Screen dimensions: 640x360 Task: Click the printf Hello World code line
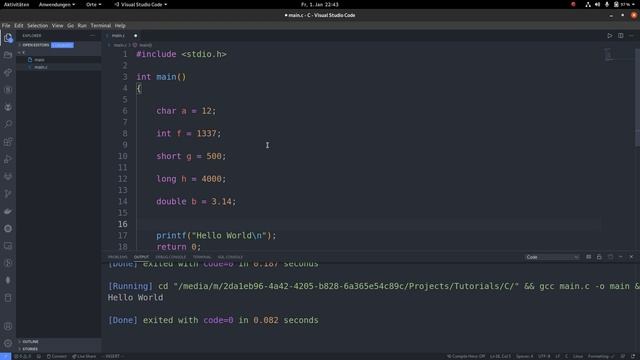coord(216,236)
